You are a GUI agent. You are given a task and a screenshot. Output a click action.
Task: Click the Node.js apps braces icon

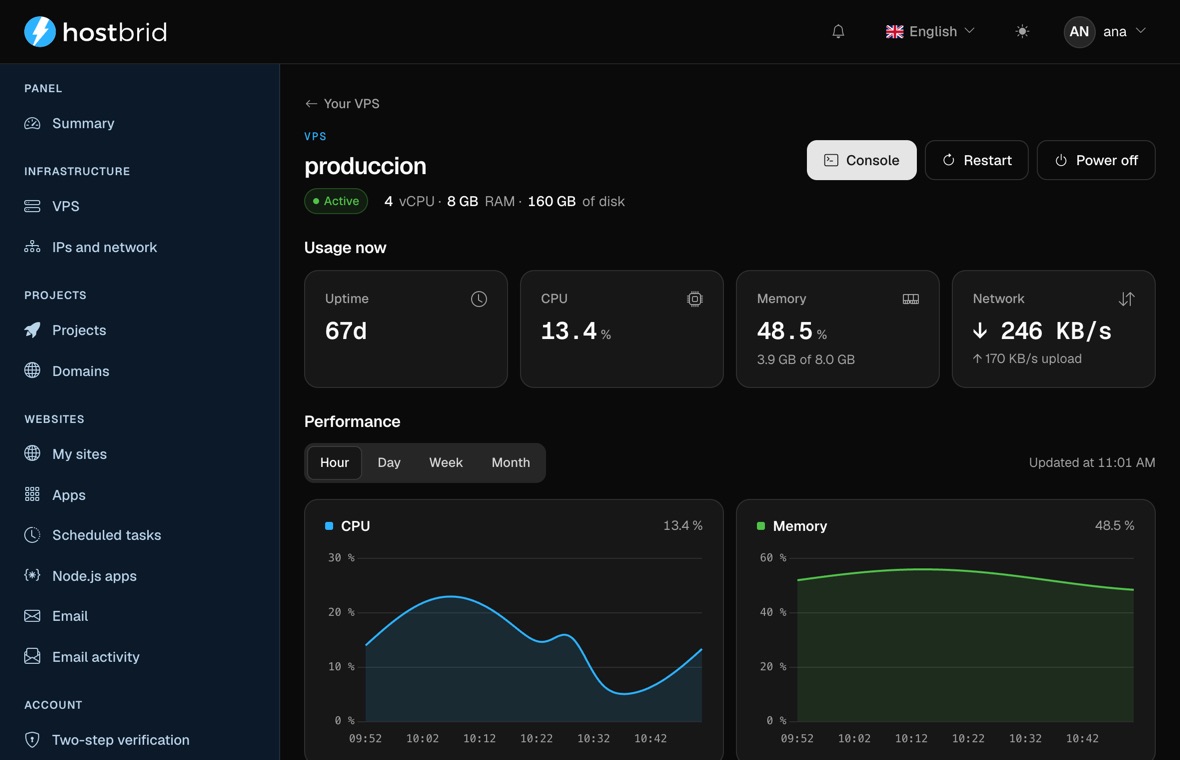[32, 575]
